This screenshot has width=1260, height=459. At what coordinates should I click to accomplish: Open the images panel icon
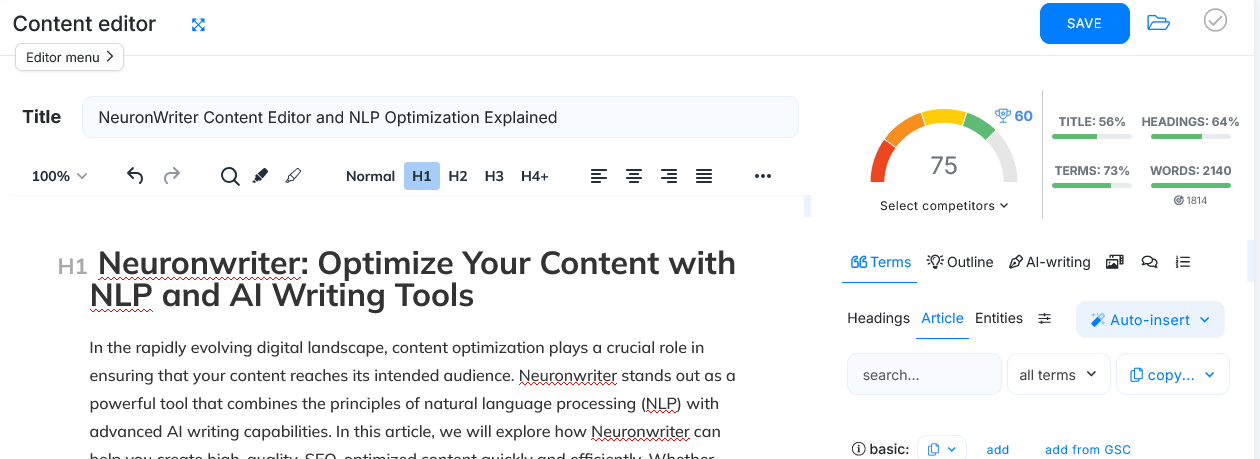(1115, 262)
